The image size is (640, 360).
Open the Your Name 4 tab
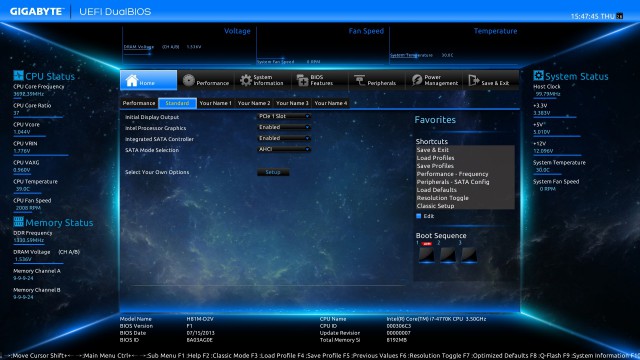pyautogui.click(x=331, y=103)
